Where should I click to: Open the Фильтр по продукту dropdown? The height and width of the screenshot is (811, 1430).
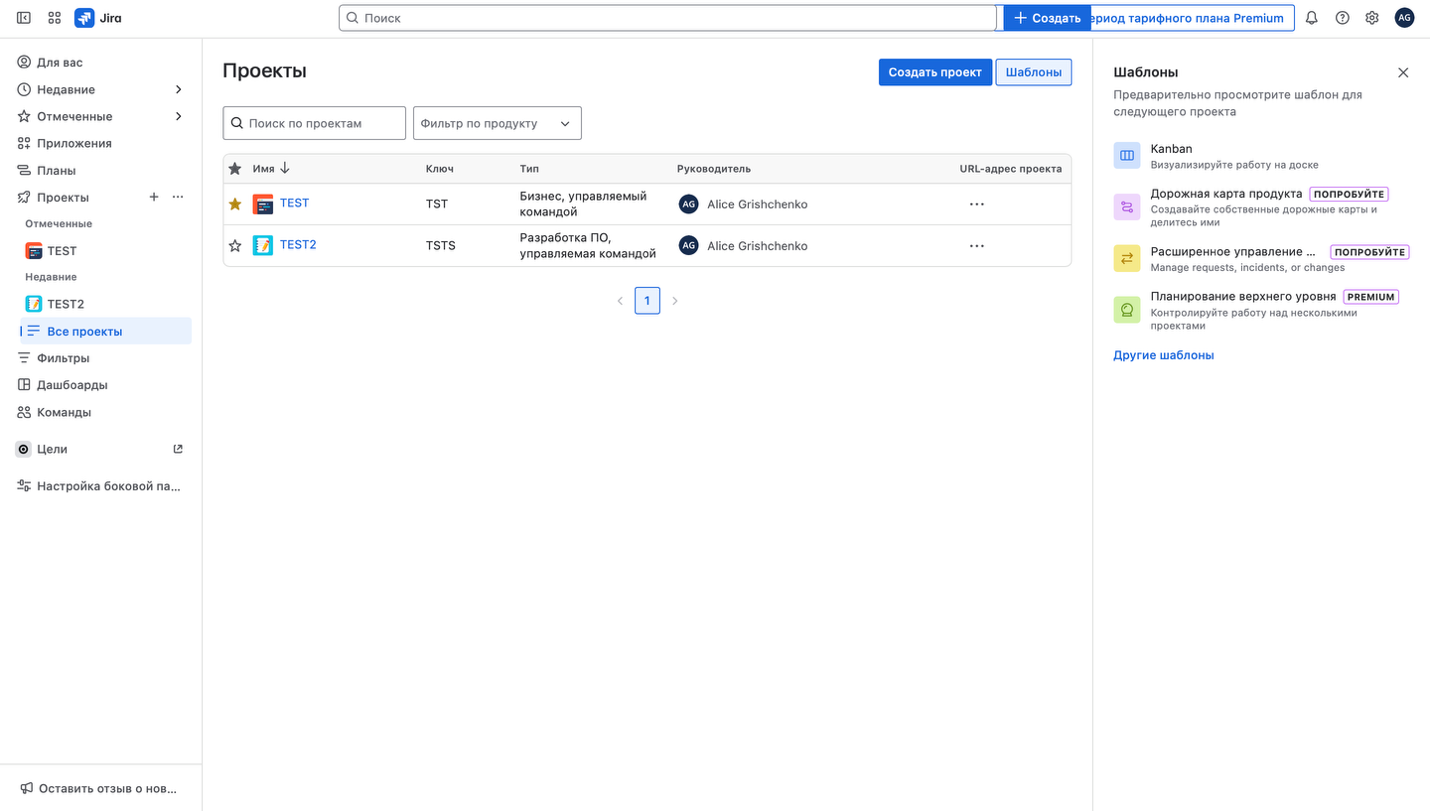(x=496, y=123)
